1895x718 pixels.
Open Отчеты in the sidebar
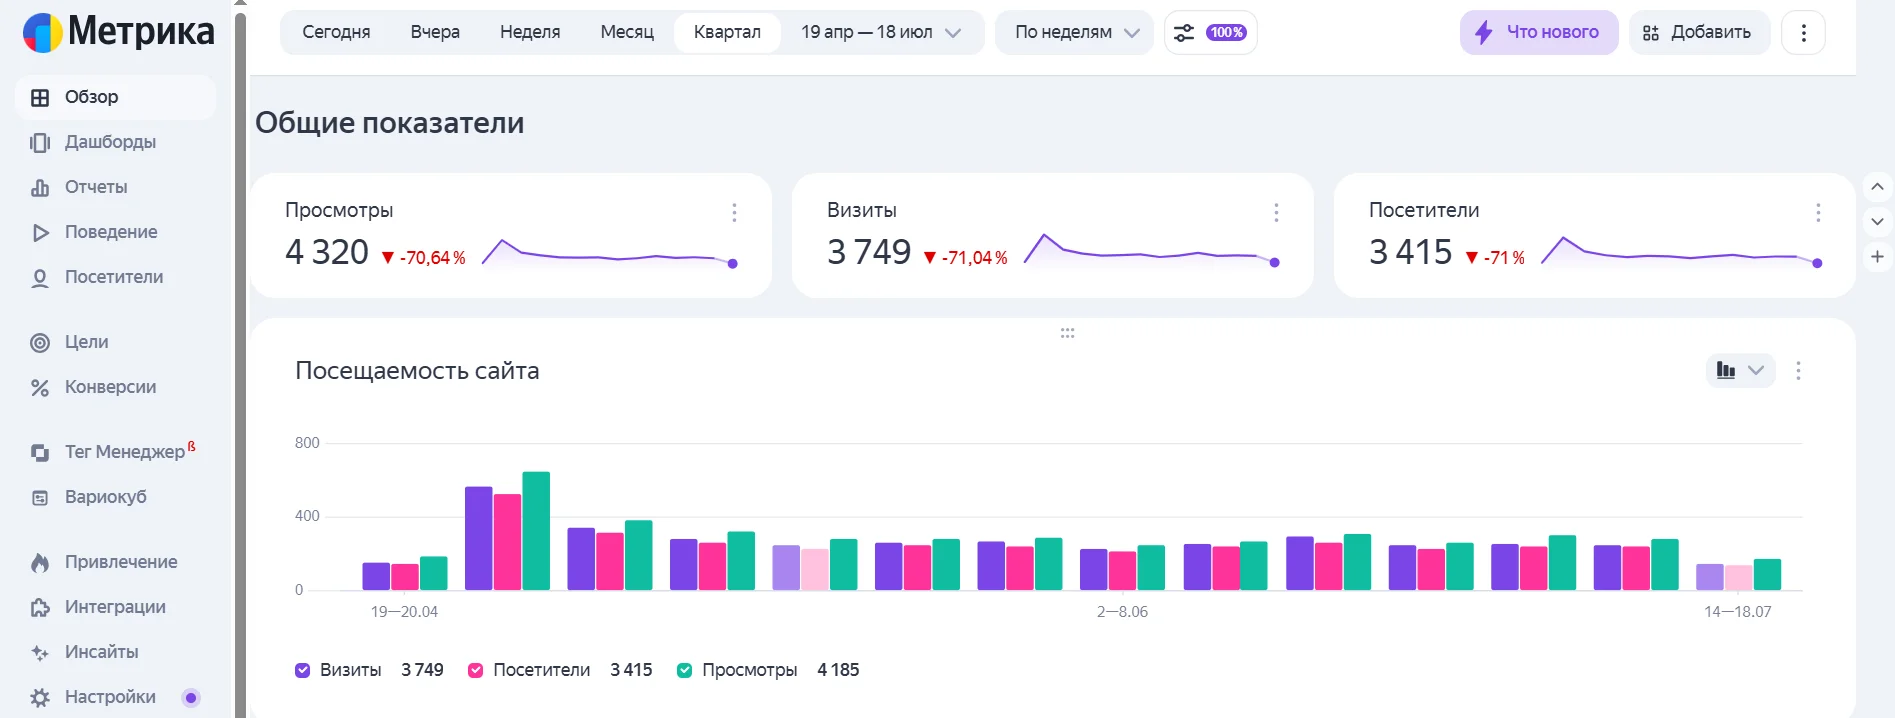[x=96, y=187]
